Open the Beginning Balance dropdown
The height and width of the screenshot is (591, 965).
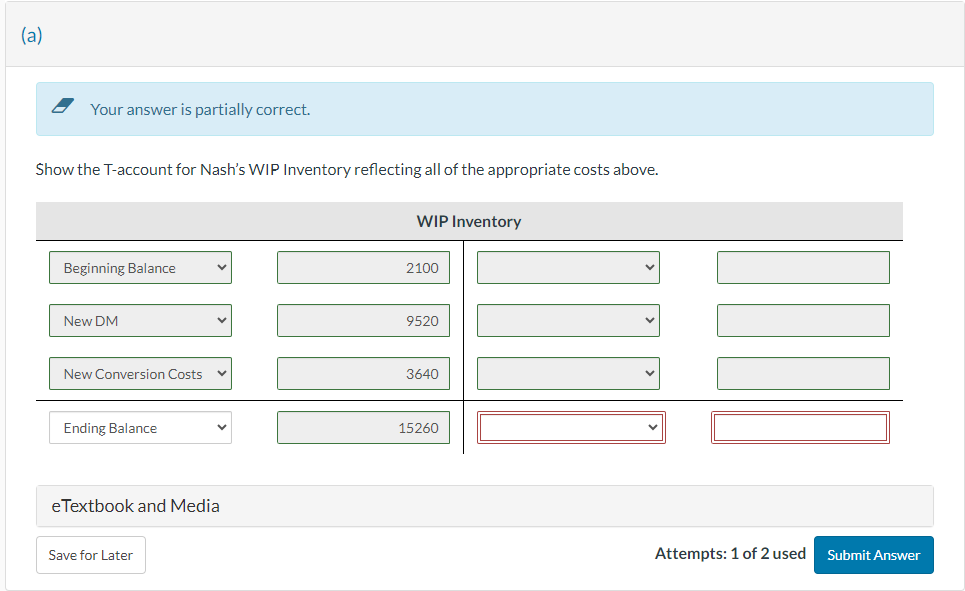(140, 268)
